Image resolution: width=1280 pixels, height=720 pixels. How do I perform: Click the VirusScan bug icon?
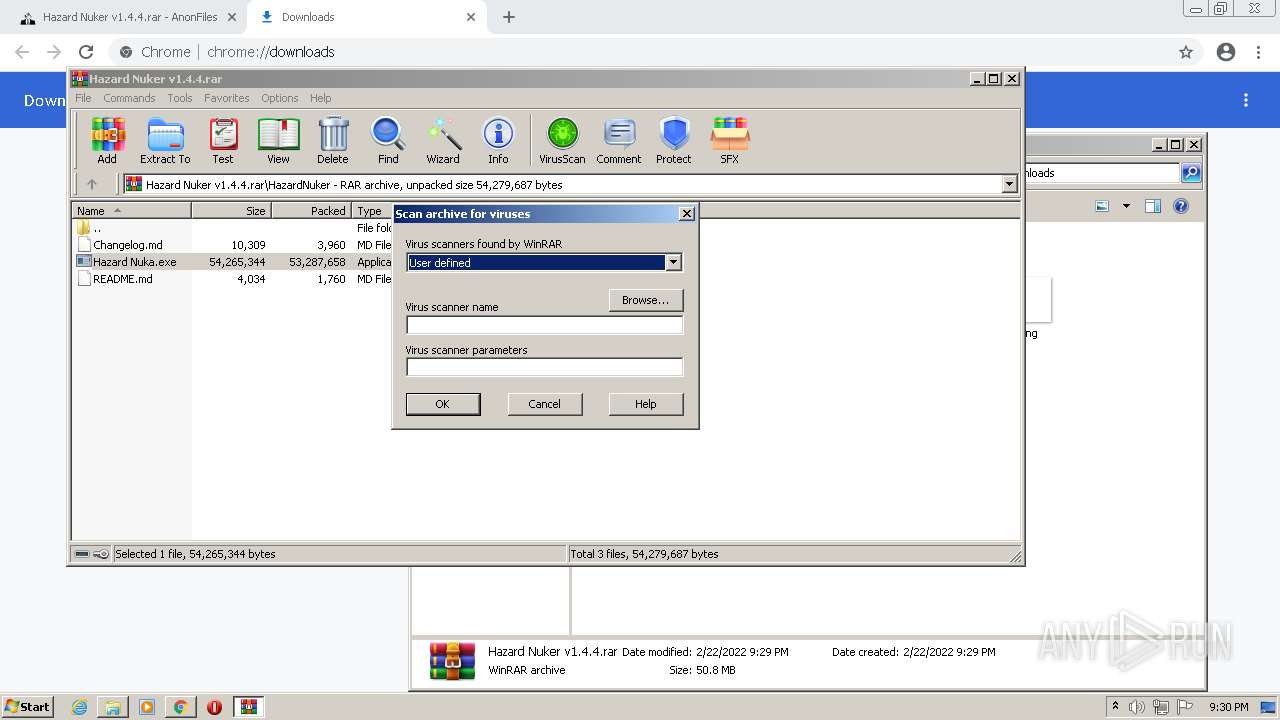(x=562, y=140)
